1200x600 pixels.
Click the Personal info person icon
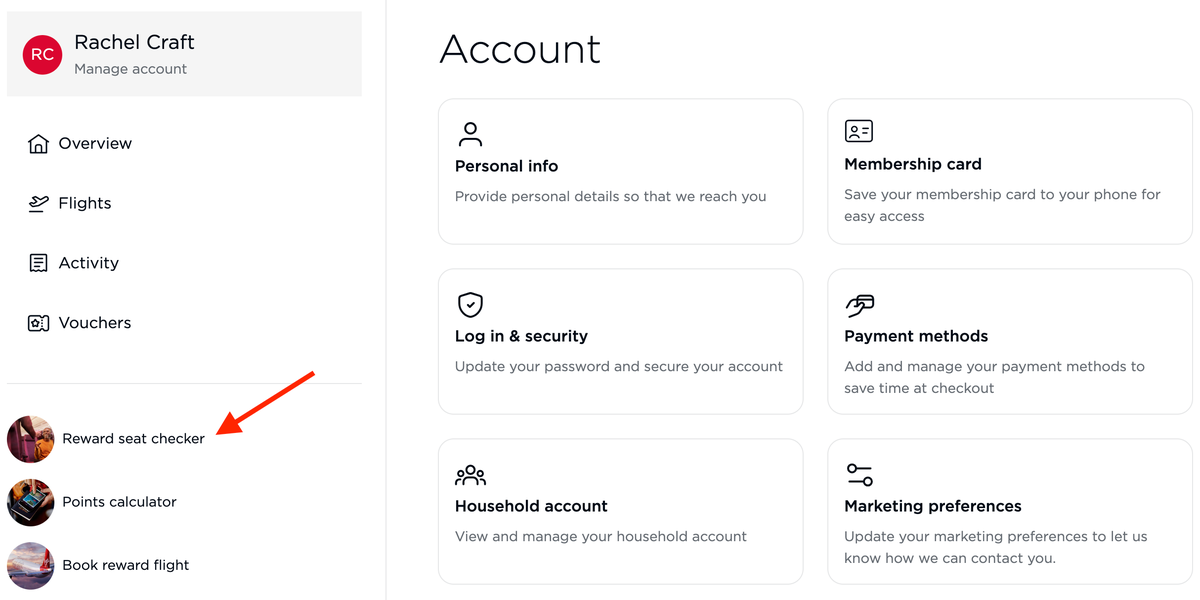click(x=470, y=131)
